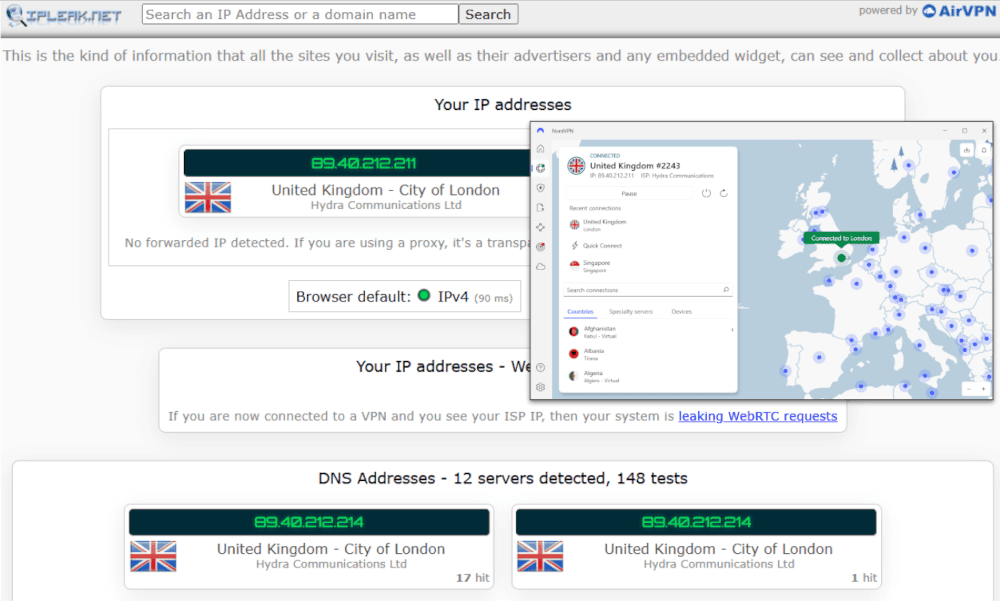Click the 1 hit DNS address 89.40.212.214
Image resolution: width=1000 pixels, height=601 pixels.
[x=696, y=522]
